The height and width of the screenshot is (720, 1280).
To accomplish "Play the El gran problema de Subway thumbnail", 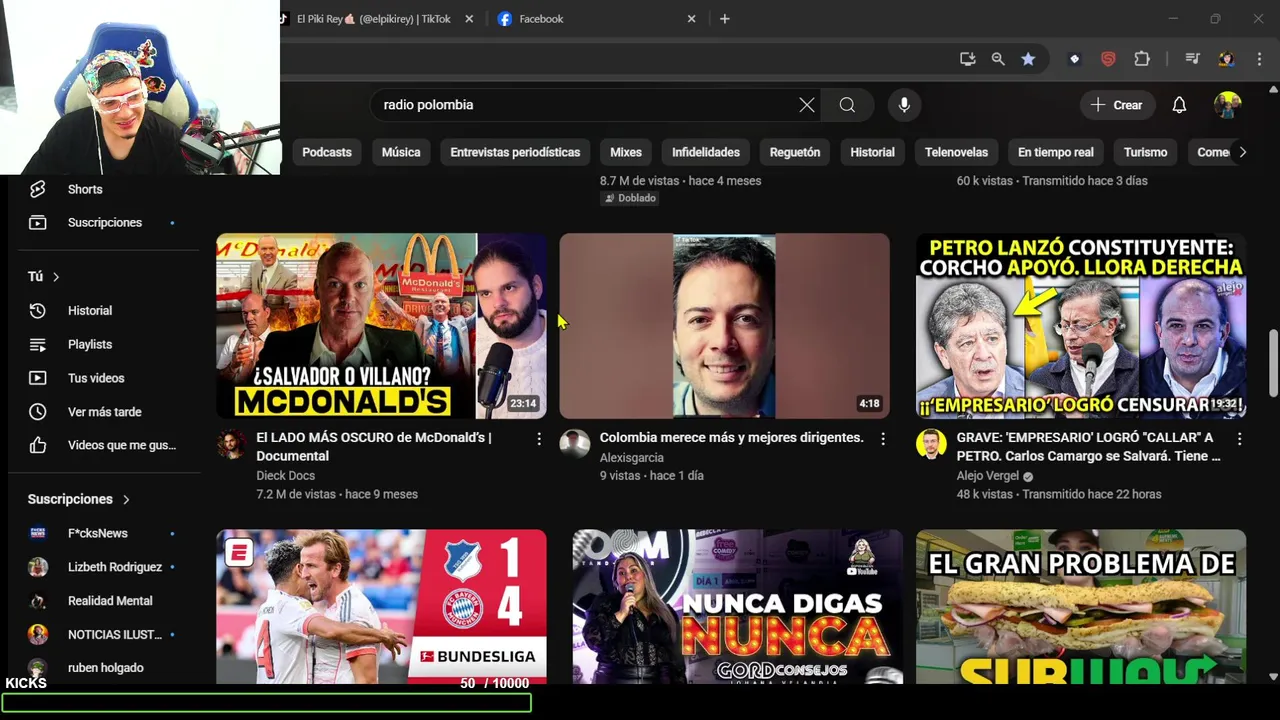I will click(1081, 607).
